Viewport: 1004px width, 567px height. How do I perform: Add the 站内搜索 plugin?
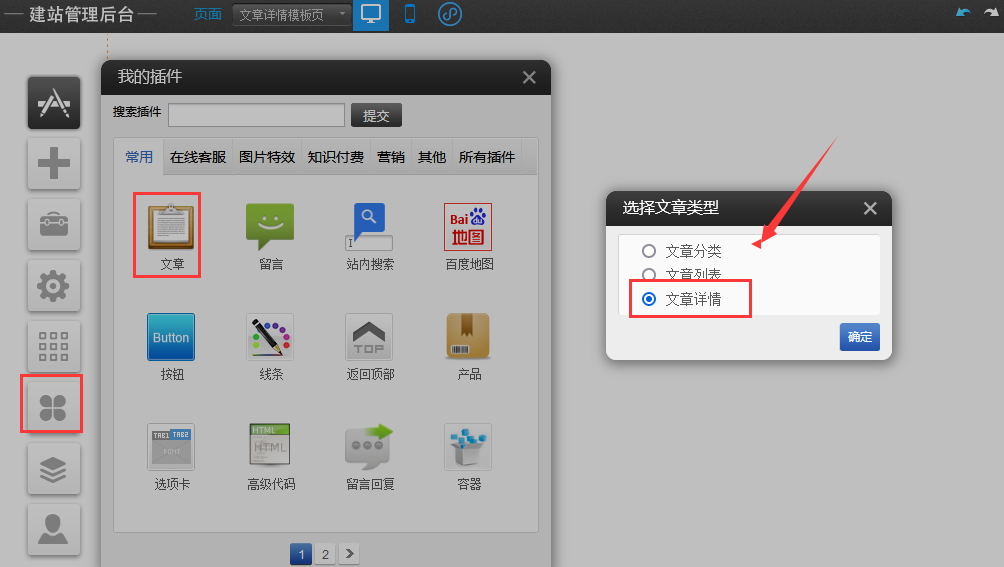[369, 226]
